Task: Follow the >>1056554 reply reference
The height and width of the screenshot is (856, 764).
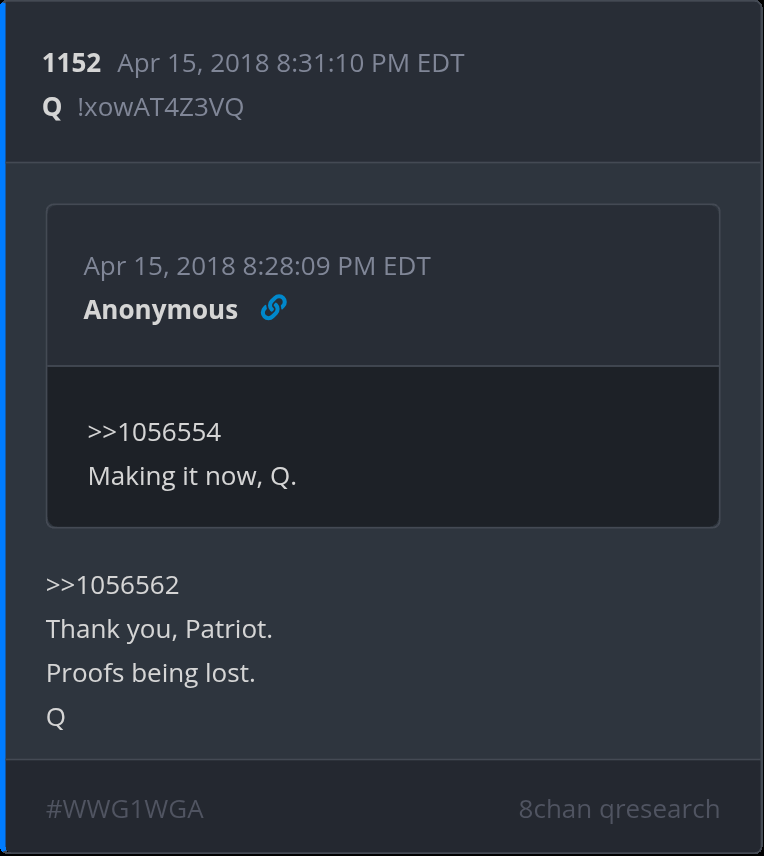Action: coord(154,432)
